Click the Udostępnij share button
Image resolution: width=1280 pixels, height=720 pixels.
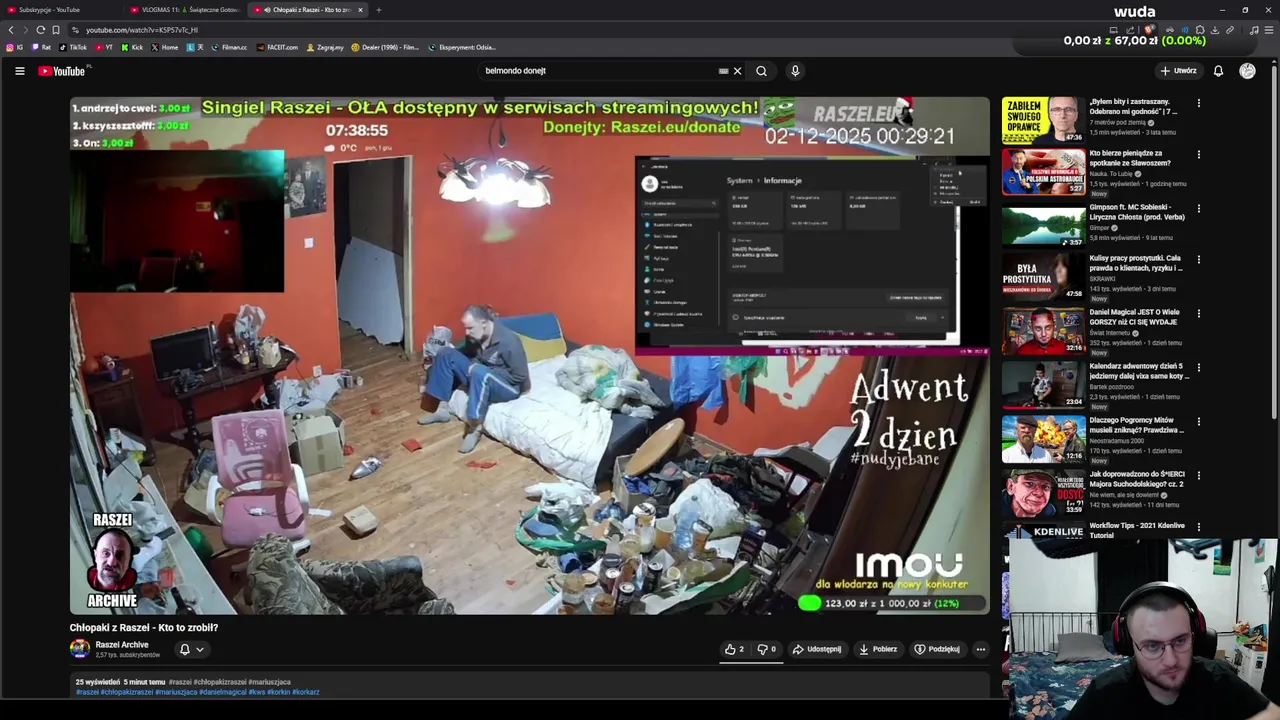pyautogui.click(x=817, y=649)
